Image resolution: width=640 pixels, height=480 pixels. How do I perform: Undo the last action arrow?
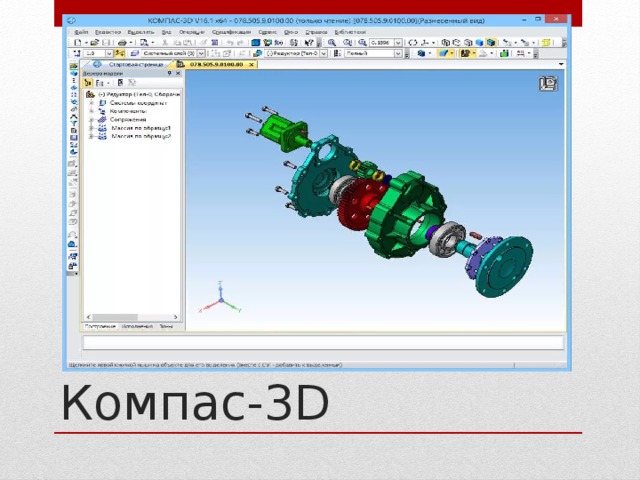pos(230,42)
